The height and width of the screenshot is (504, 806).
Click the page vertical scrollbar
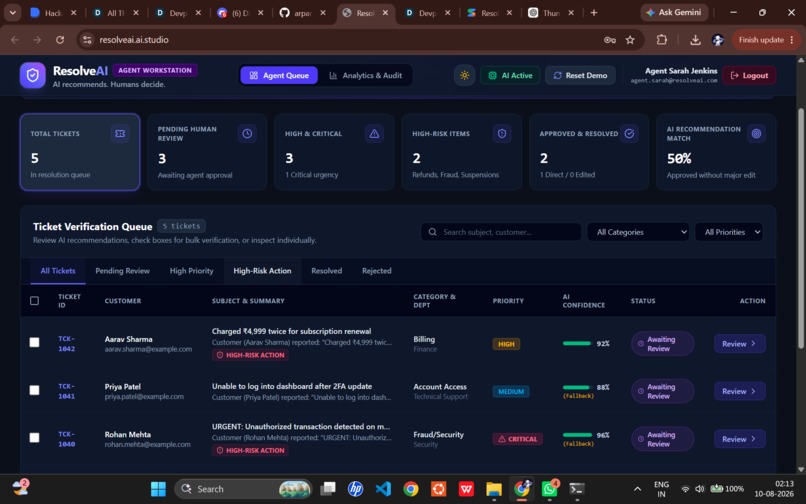[x=800, y=228]
